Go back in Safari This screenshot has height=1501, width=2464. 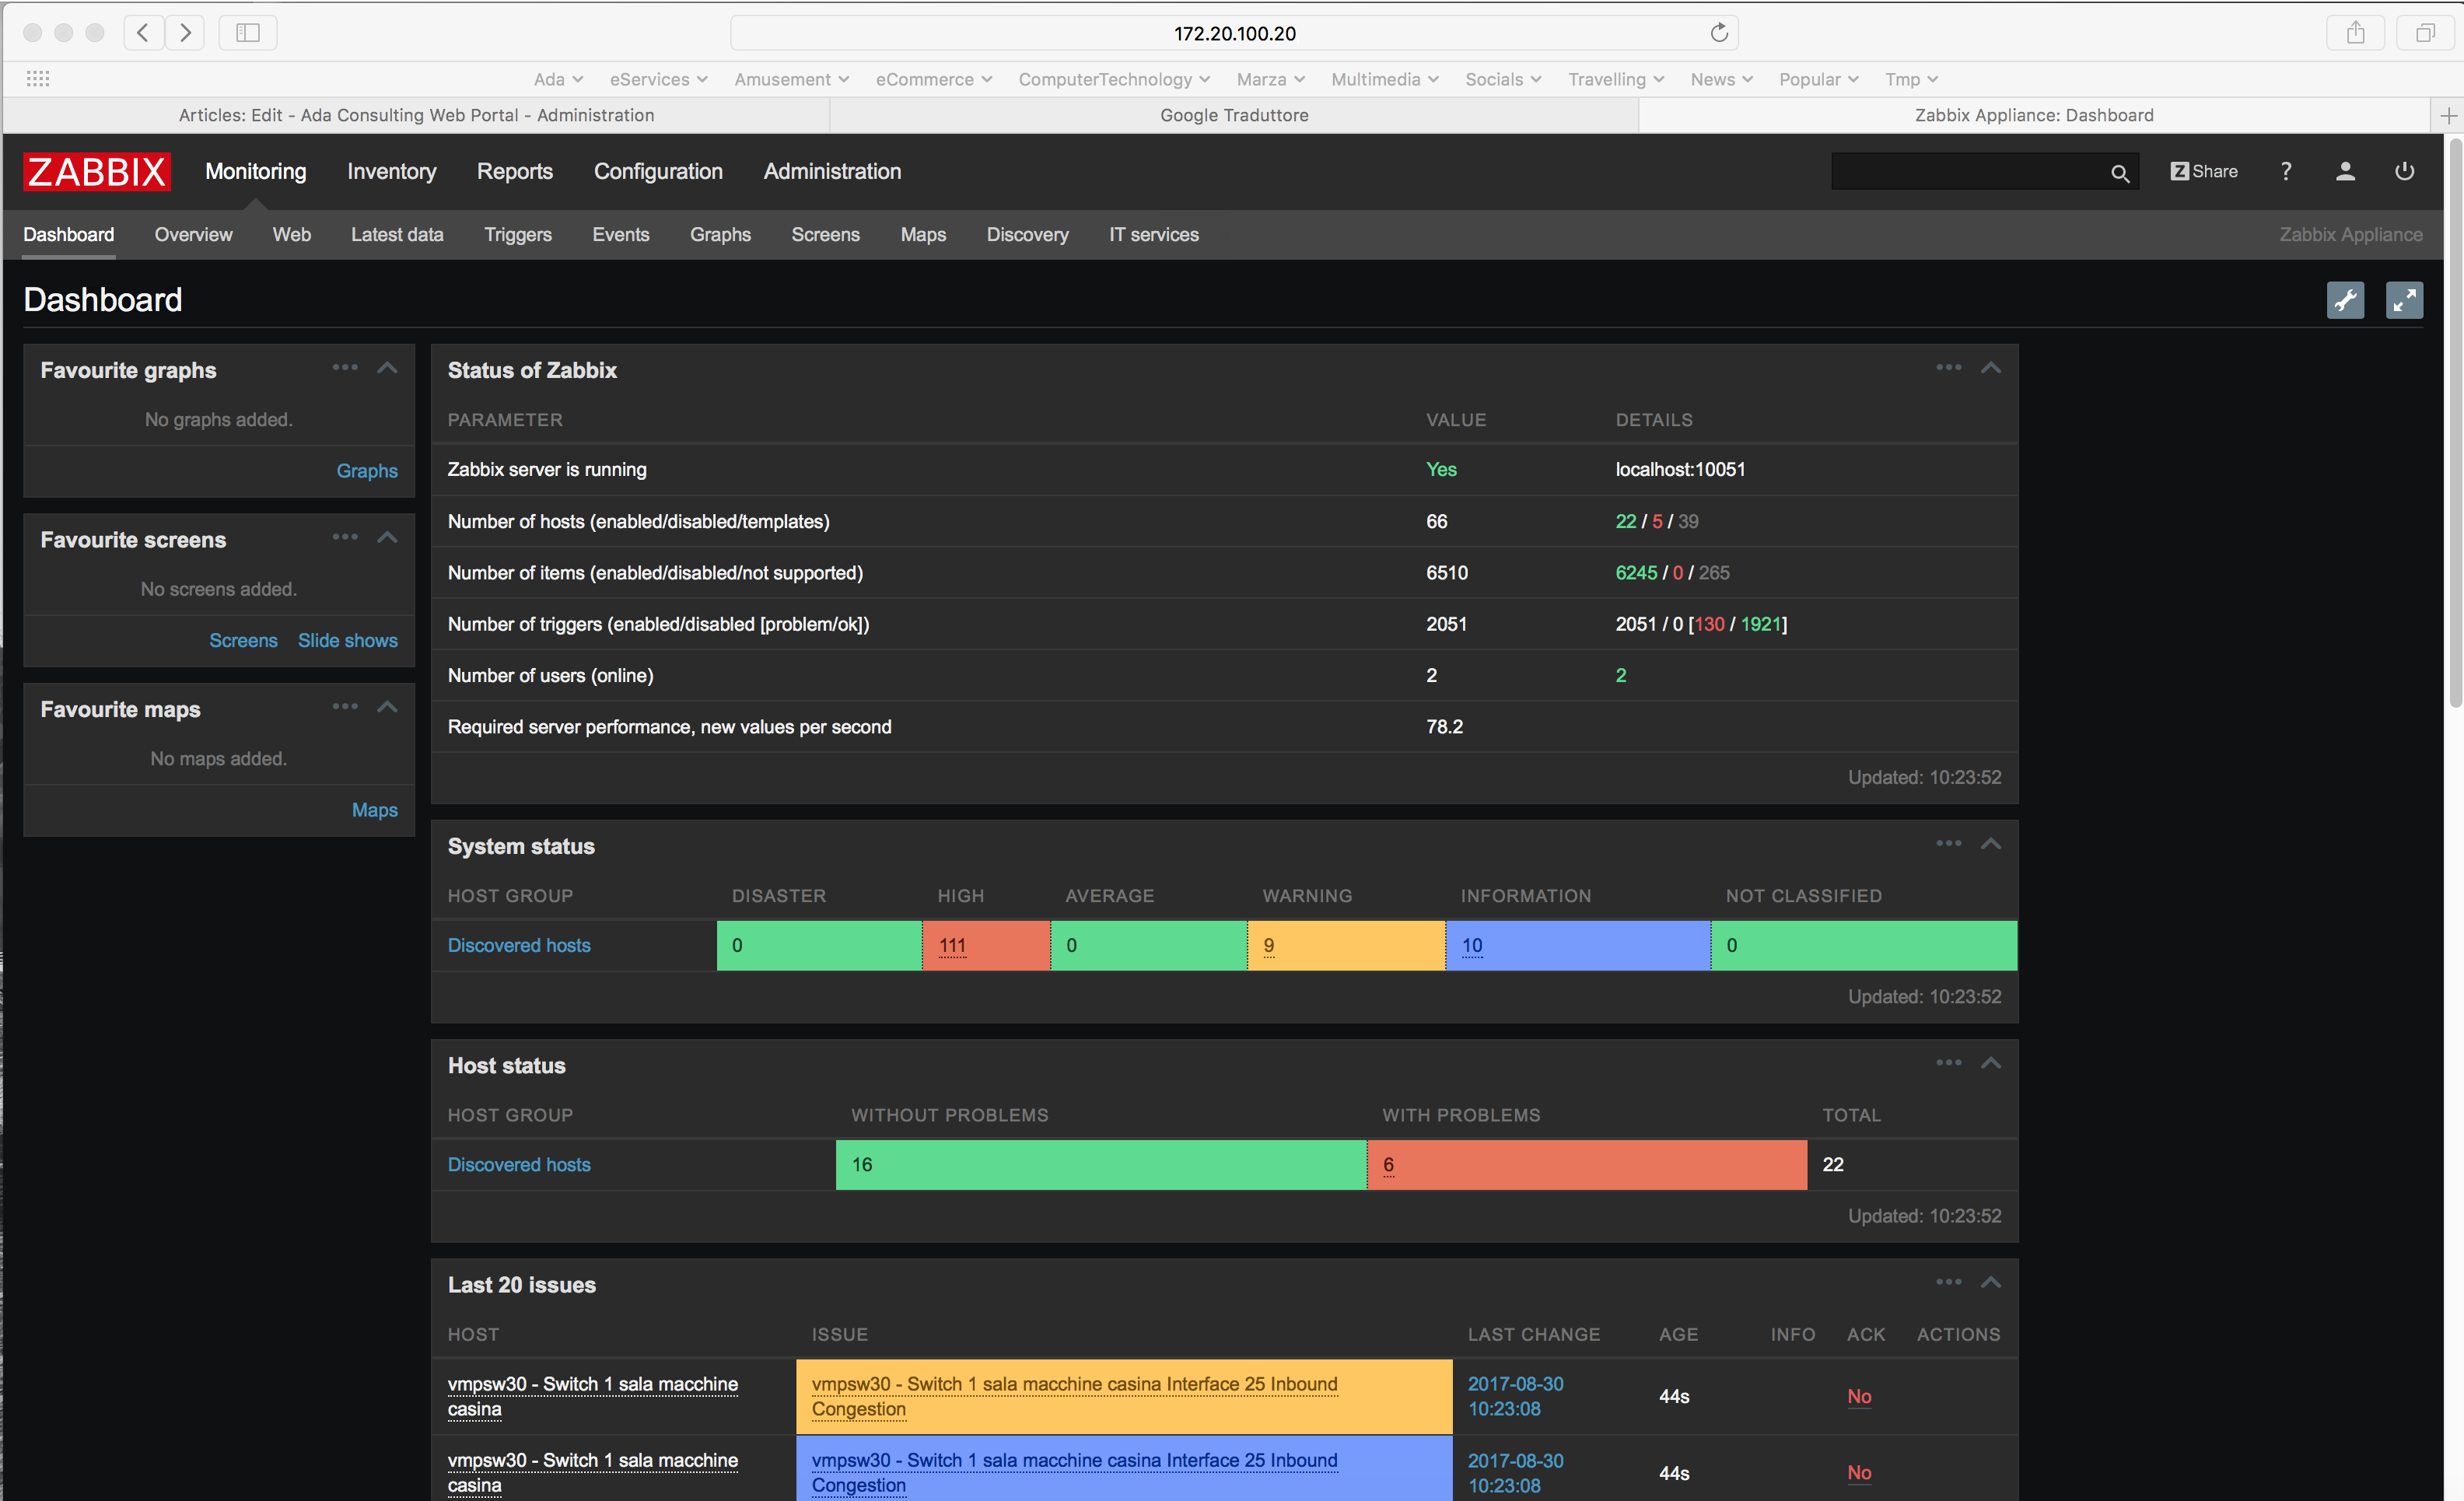tap(143, 33)
